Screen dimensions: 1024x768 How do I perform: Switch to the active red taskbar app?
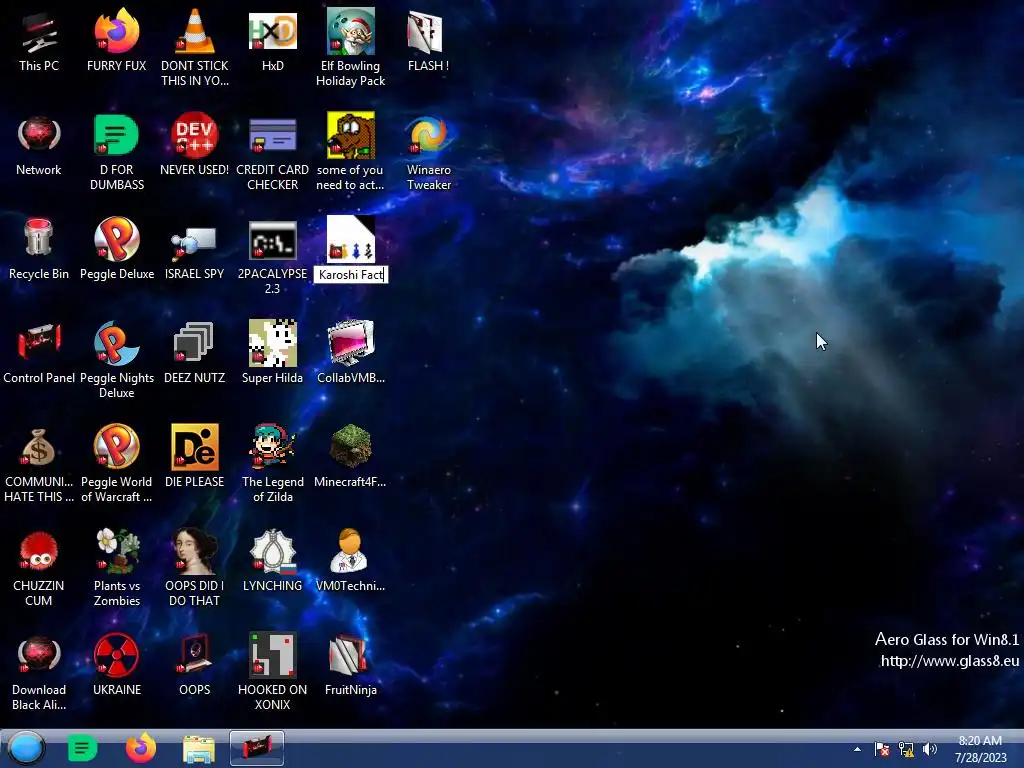[257, 748]
